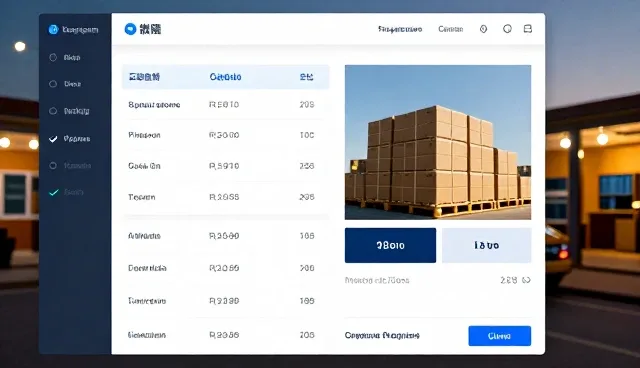Sort by the bright blue middle column header
Viewport: 640px width, 368px height.
pyautogui.click(x=225, y=77)
